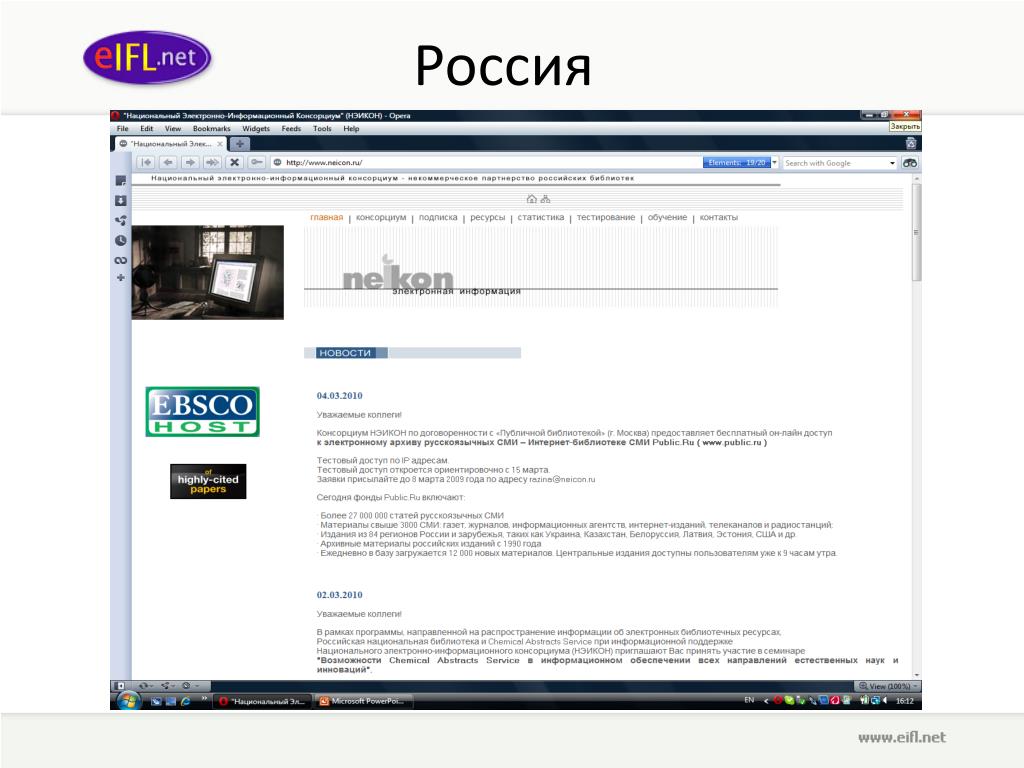Image resolution: width=1024 pixels, height=768 pixels.
Task: Click the binoculars find button
Action: (910, 163)
